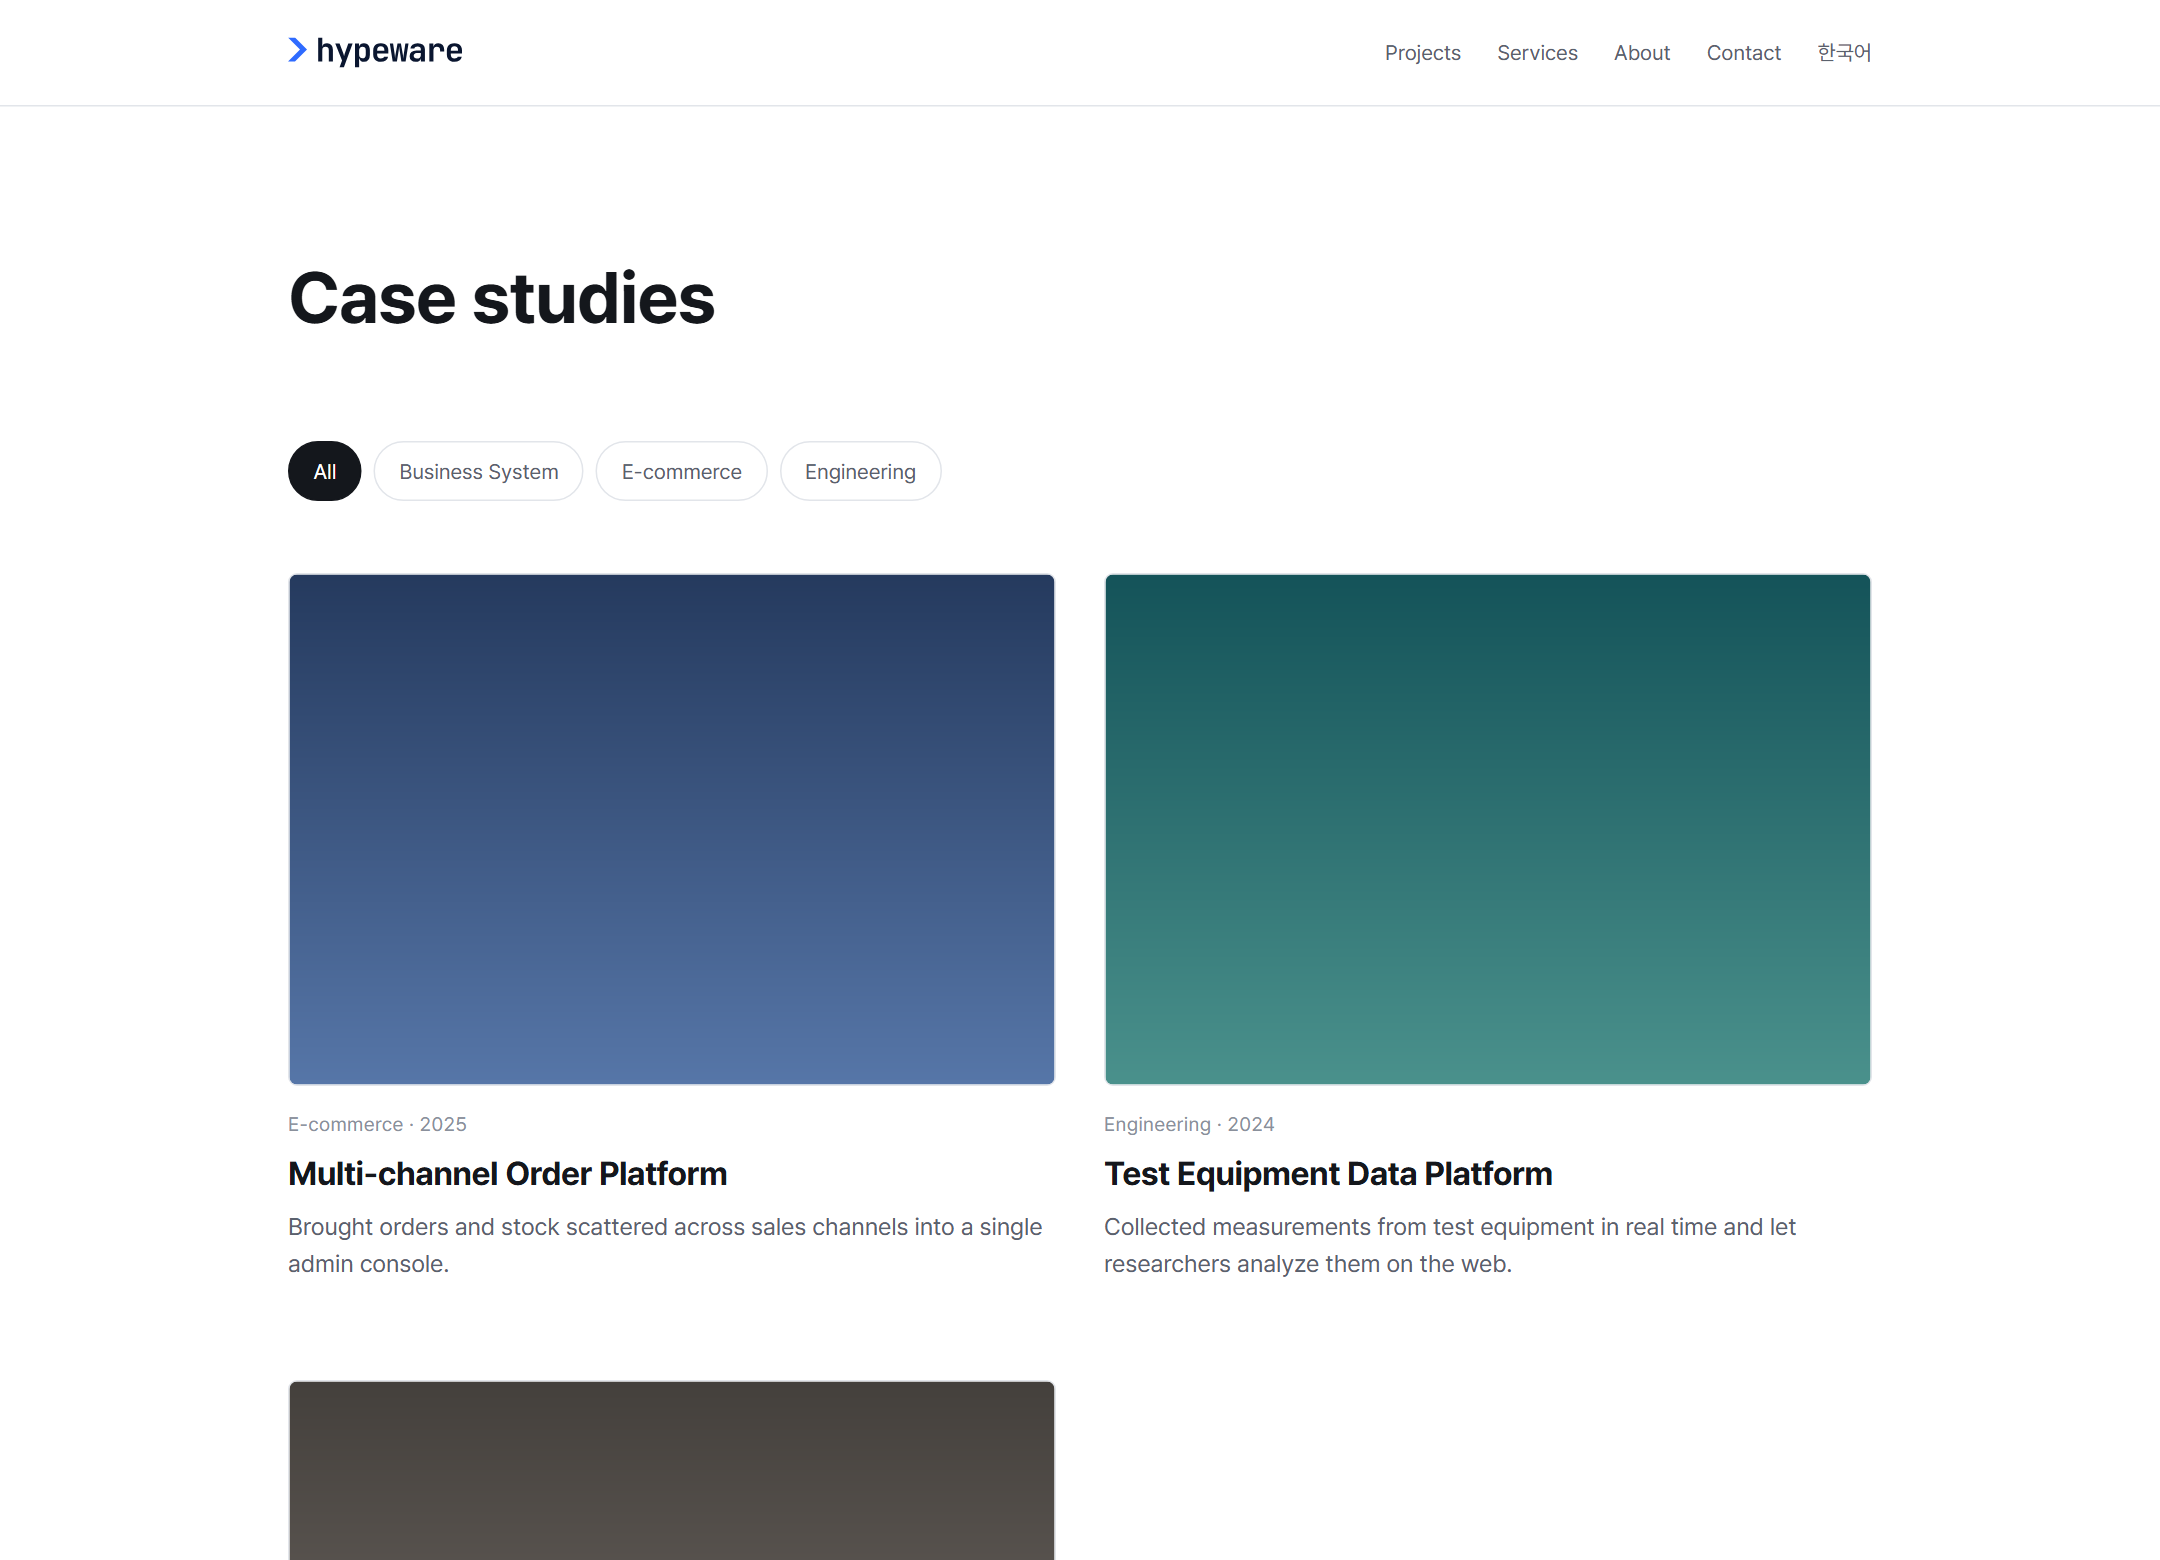Click the hypeware logo
Screen dimensions: 2160x1560
pos(375,51)
